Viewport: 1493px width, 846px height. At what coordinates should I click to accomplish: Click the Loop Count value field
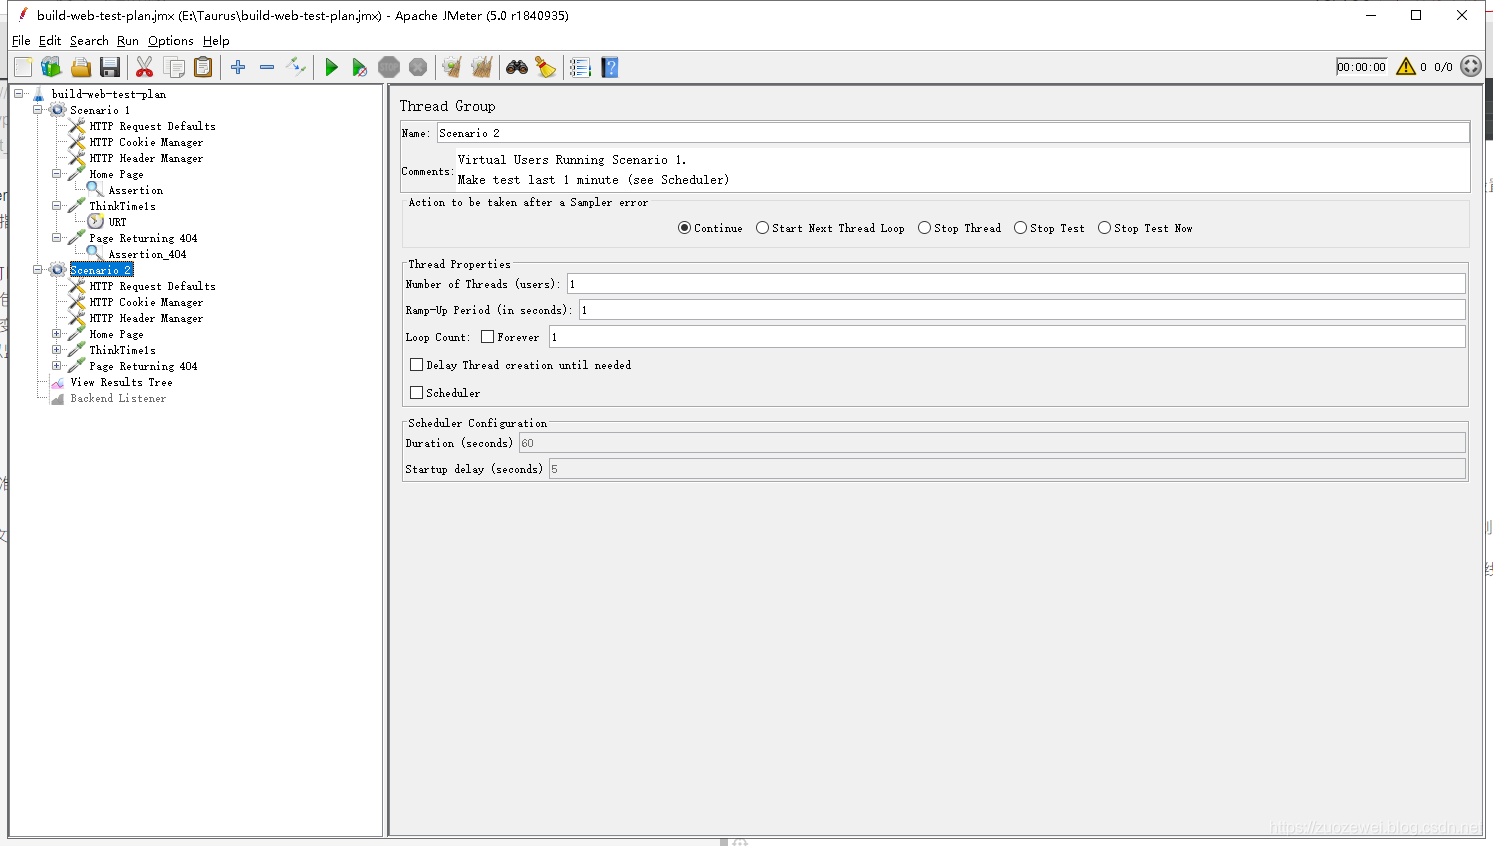(x=1007, y=337)
